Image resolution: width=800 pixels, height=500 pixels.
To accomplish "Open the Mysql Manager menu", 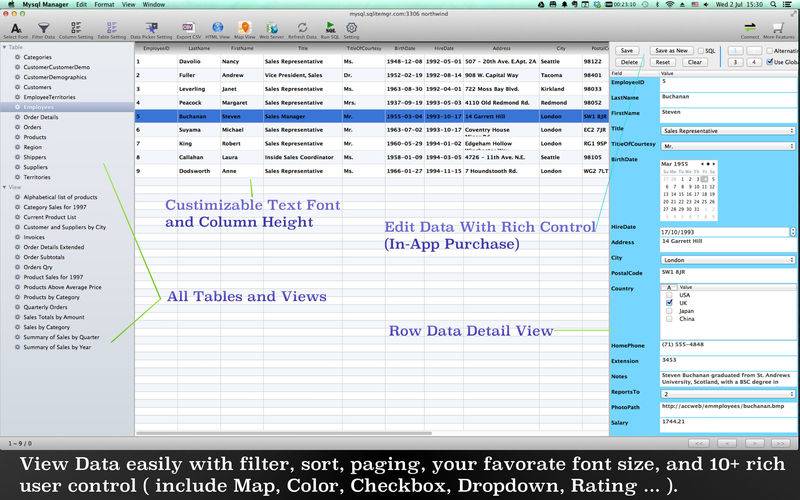I will pos(45,5).
